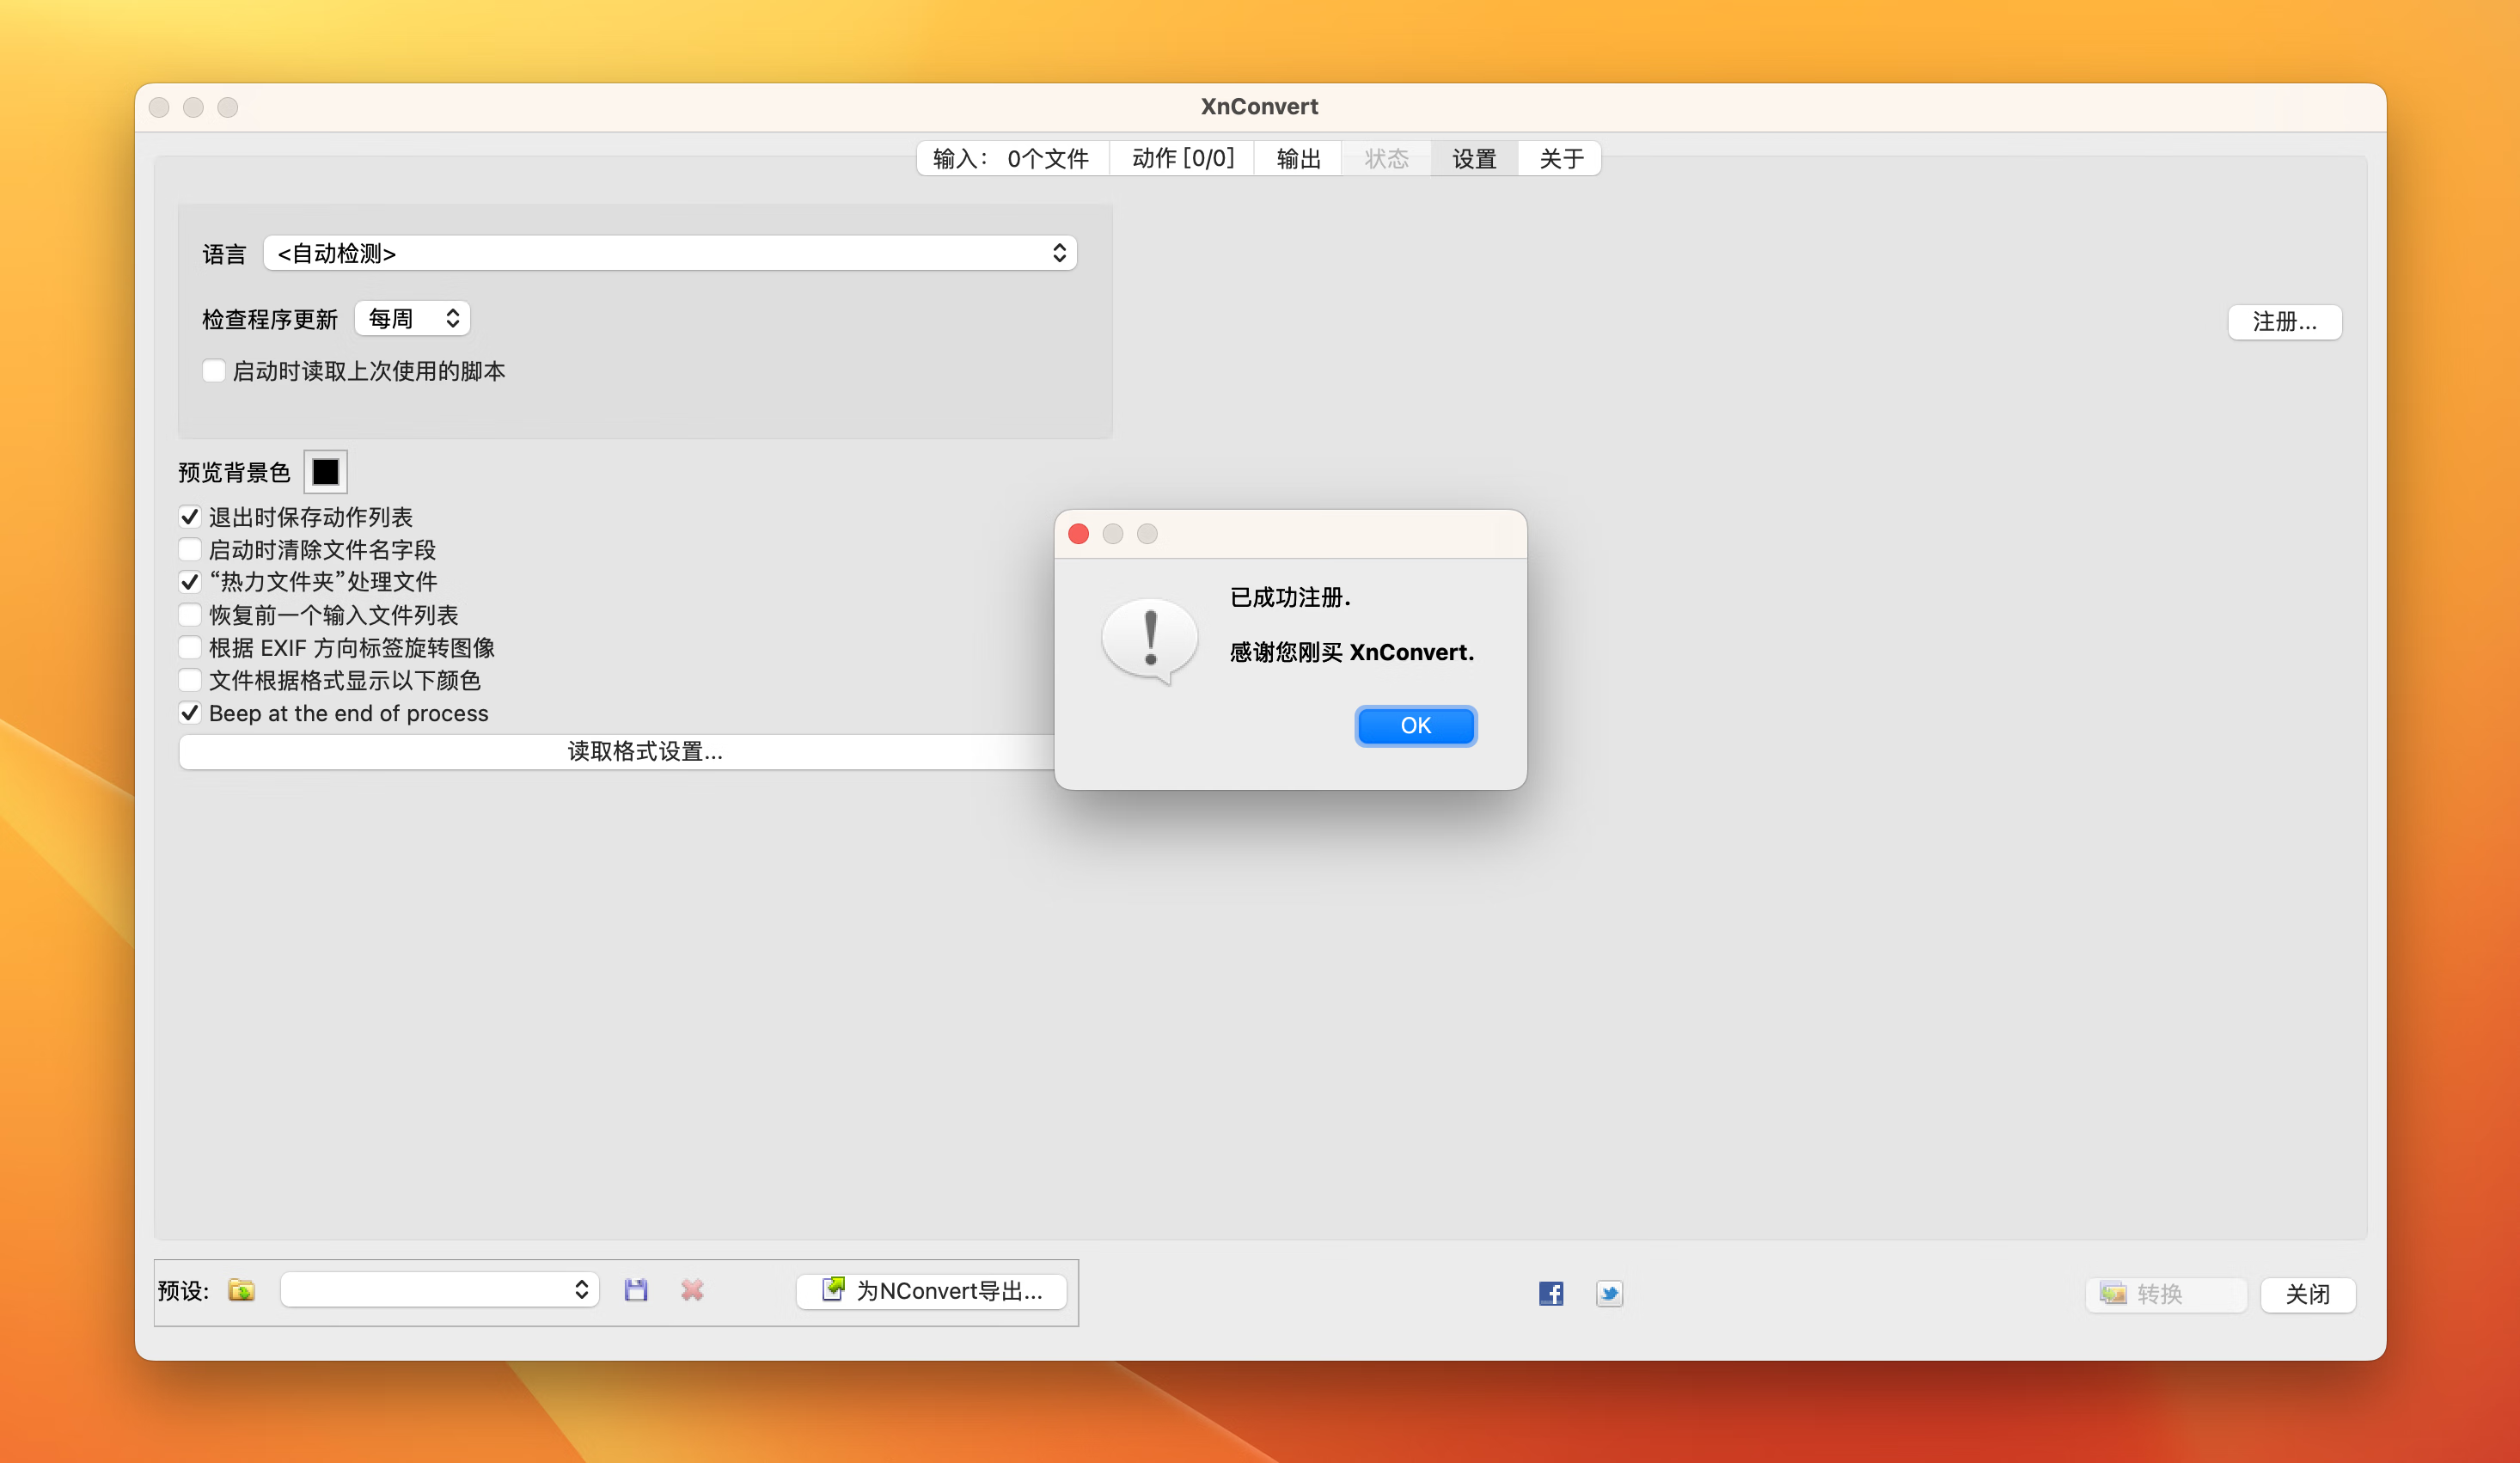Close the registration dialog via red button

(1078, 534)
